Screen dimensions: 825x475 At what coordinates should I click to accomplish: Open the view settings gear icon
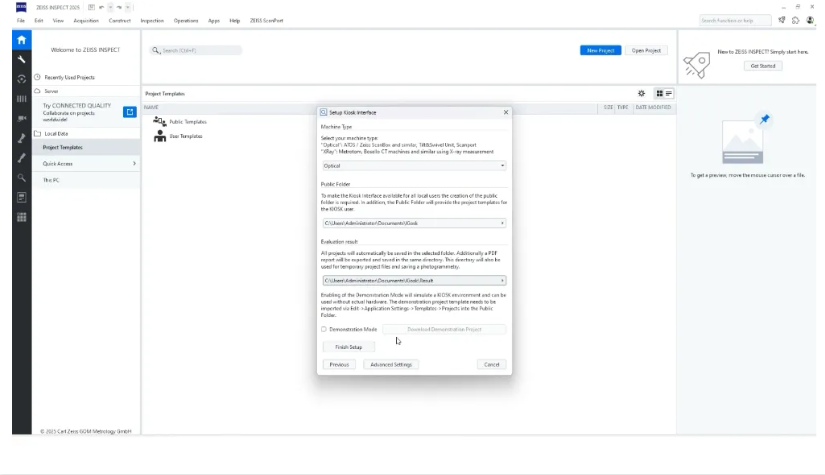(641, 94)
